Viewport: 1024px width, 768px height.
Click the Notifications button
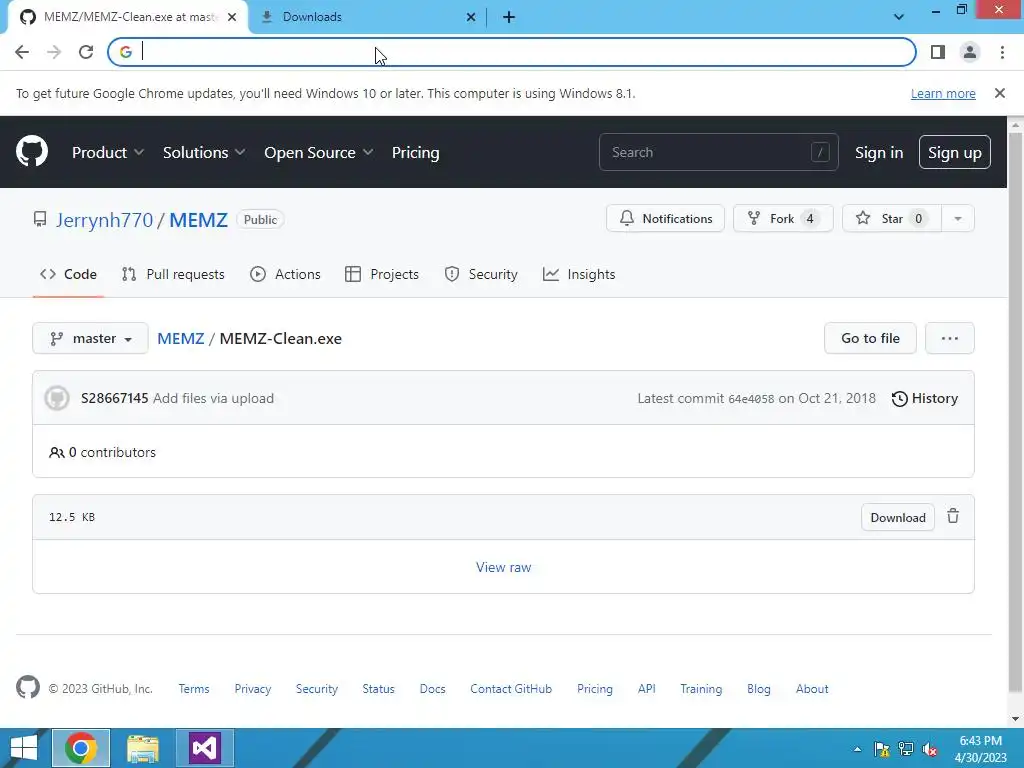click(665, 219)
